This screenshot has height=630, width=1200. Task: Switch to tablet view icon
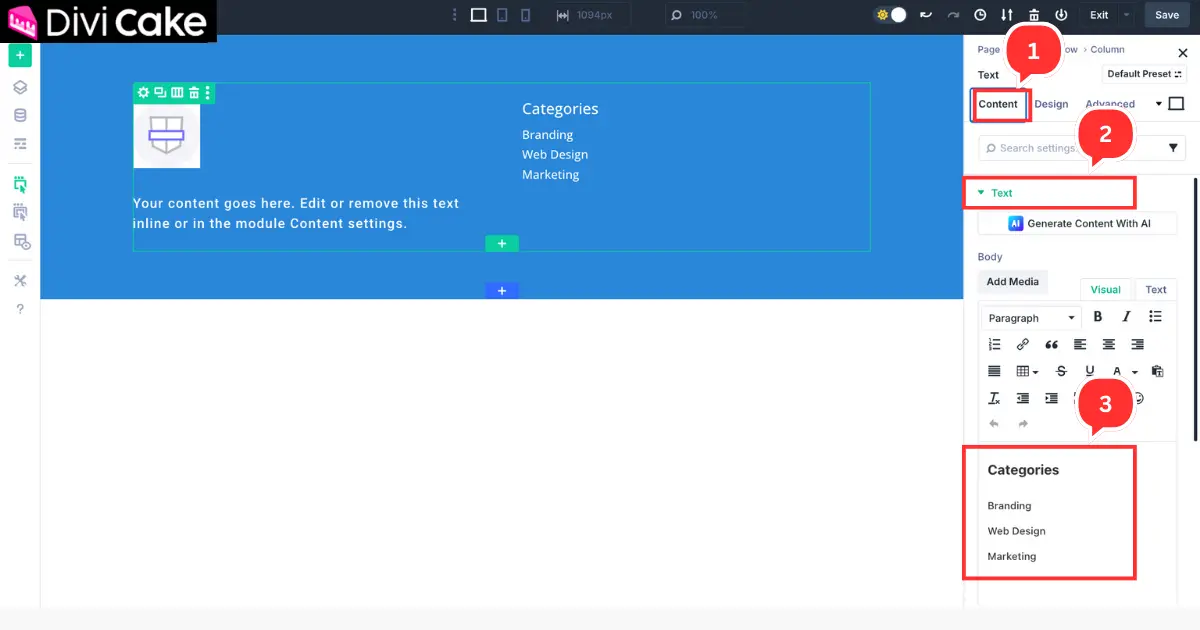(x=502, y=15)
